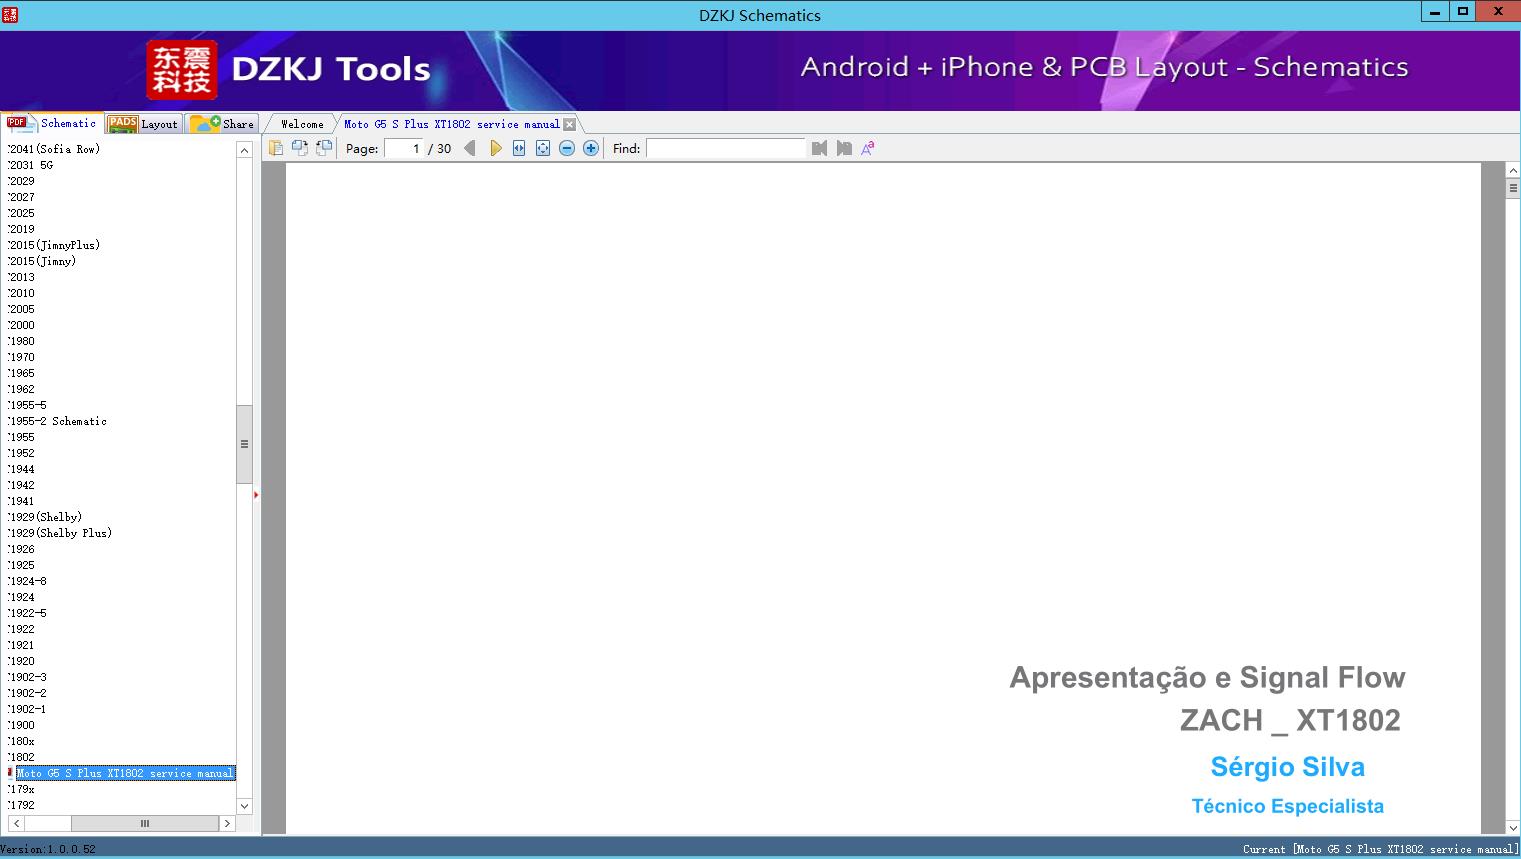Screen dimensions: 1521x859
Task: Select the 2029 list entry
Action: point(21,181)
